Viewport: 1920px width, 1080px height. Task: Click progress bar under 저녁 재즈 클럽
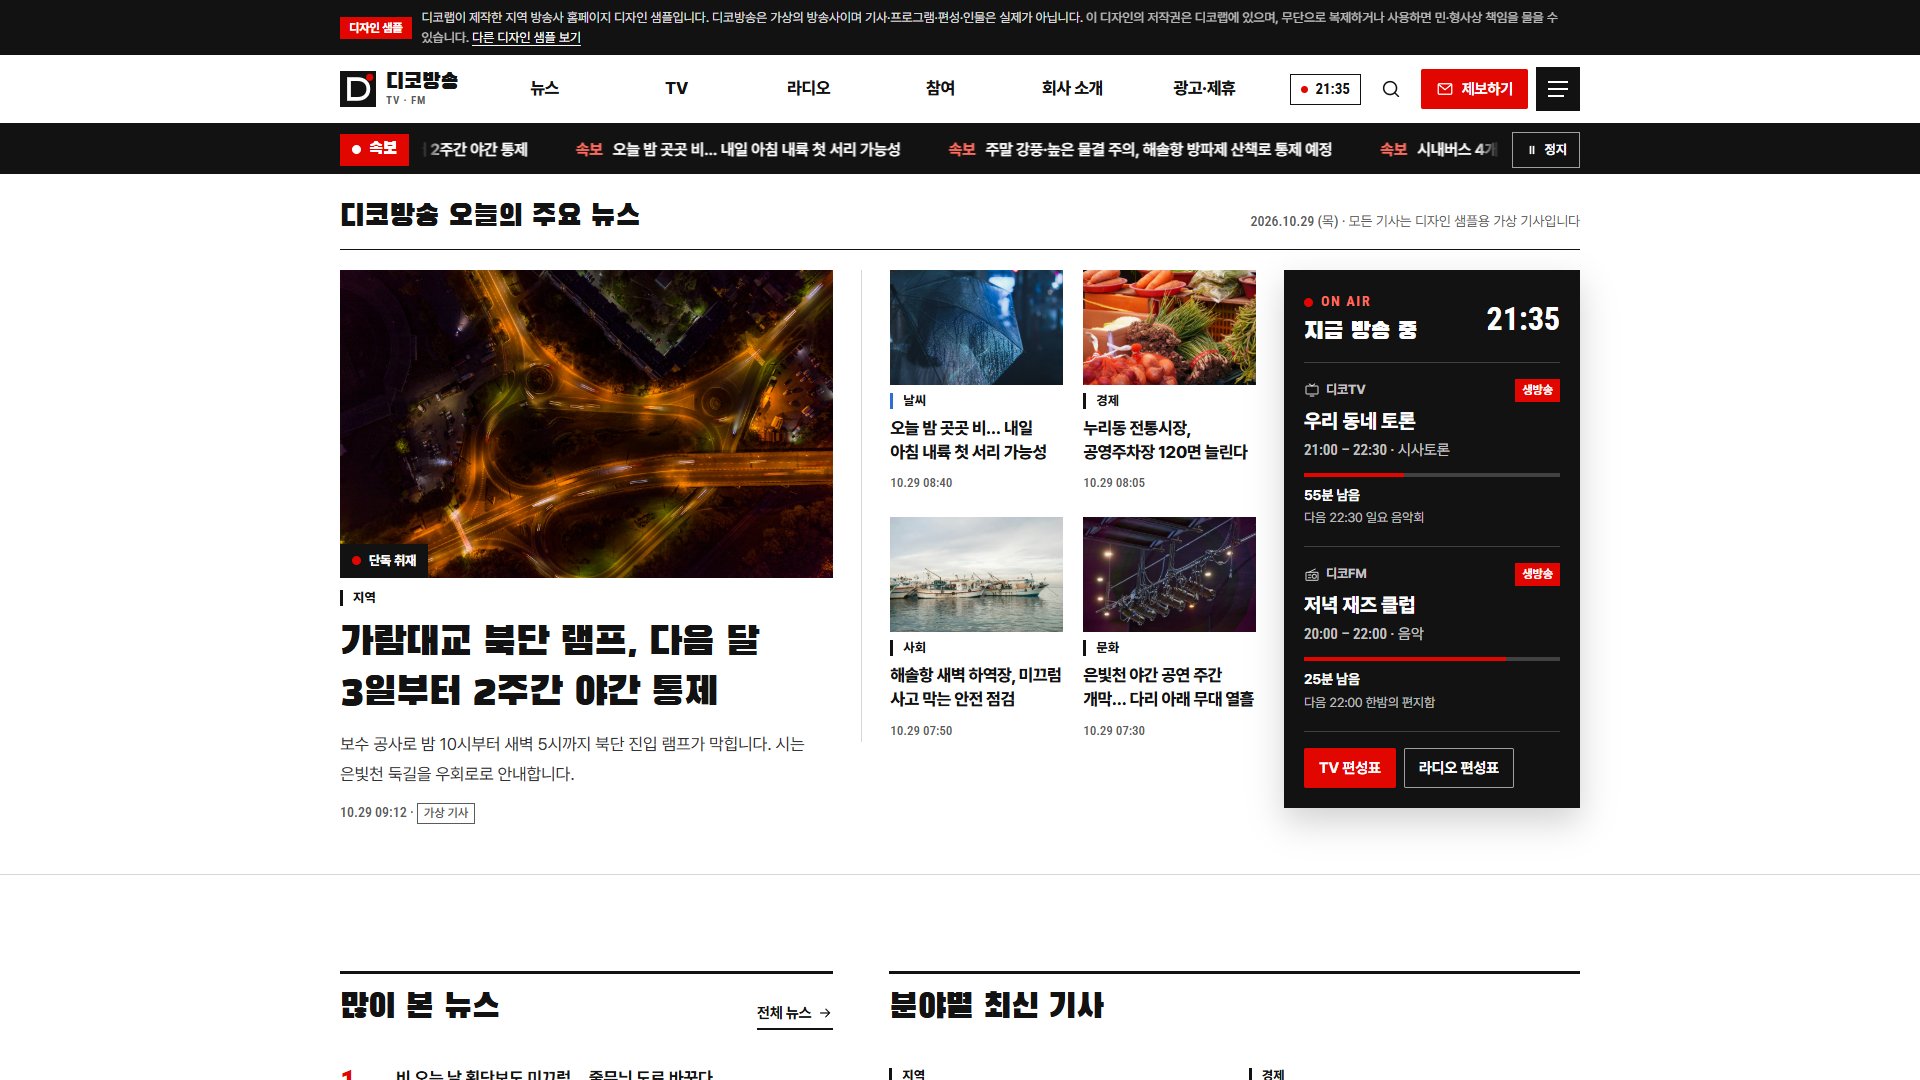1432,659
